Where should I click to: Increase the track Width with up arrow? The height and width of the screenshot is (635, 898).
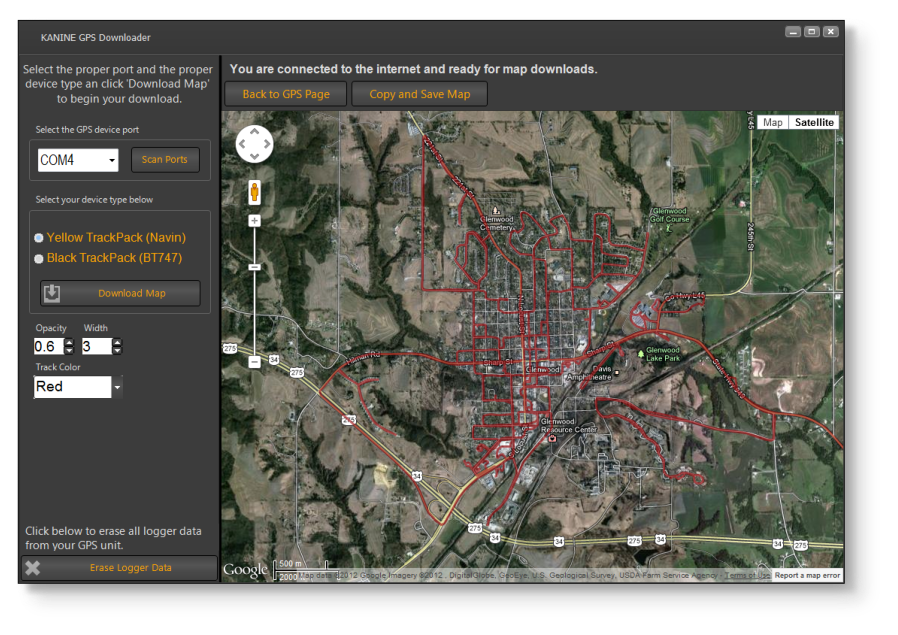click(x=117, y=342)
